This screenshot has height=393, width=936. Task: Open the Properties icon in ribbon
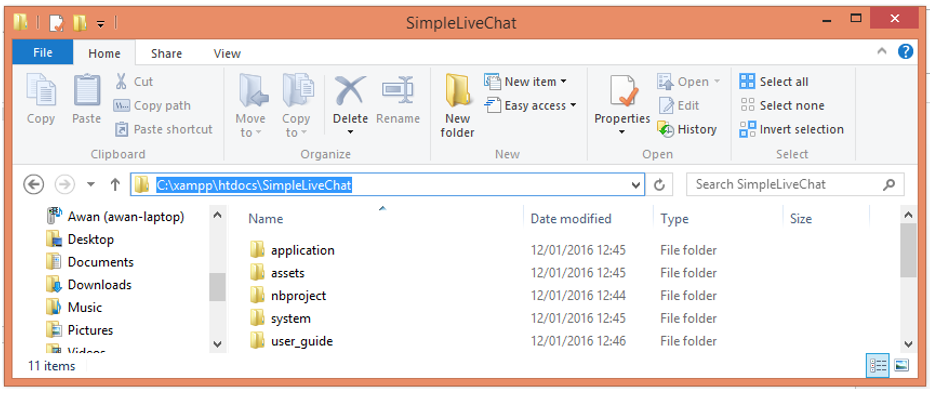click(x=623, y=91)
